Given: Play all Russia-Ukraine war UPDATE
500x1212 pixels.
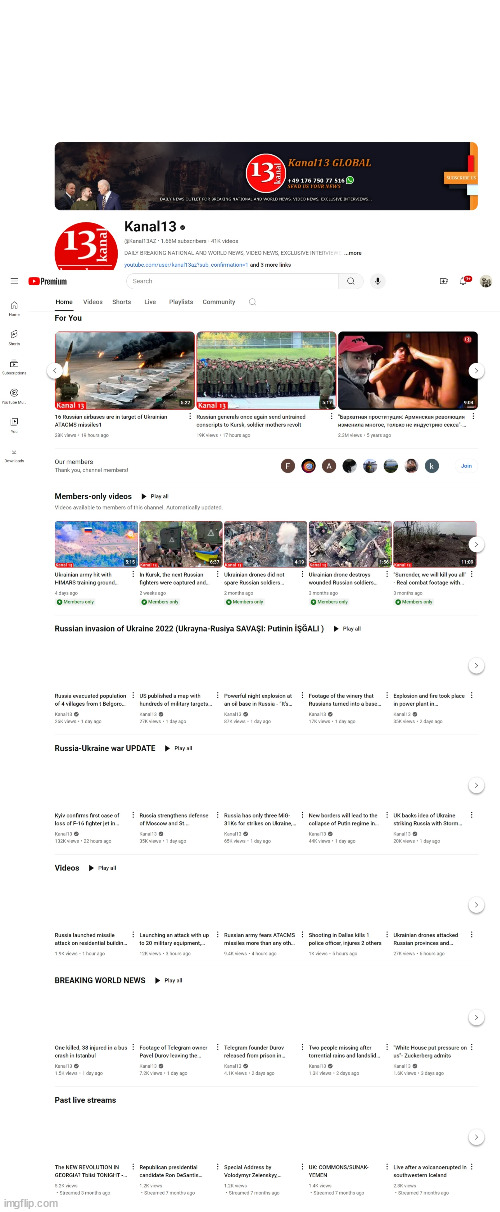Looking at the screenshot, I should pos(179,748).
